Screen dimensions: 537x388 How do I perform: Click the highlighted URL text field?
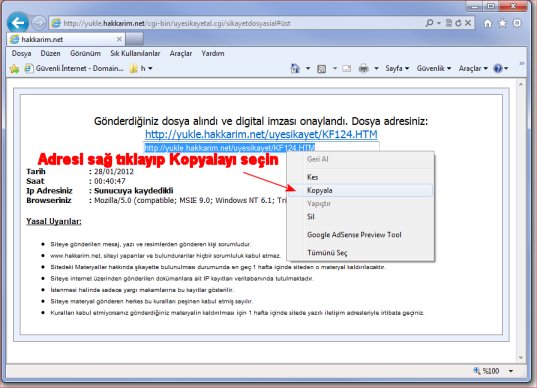point(261,148)
